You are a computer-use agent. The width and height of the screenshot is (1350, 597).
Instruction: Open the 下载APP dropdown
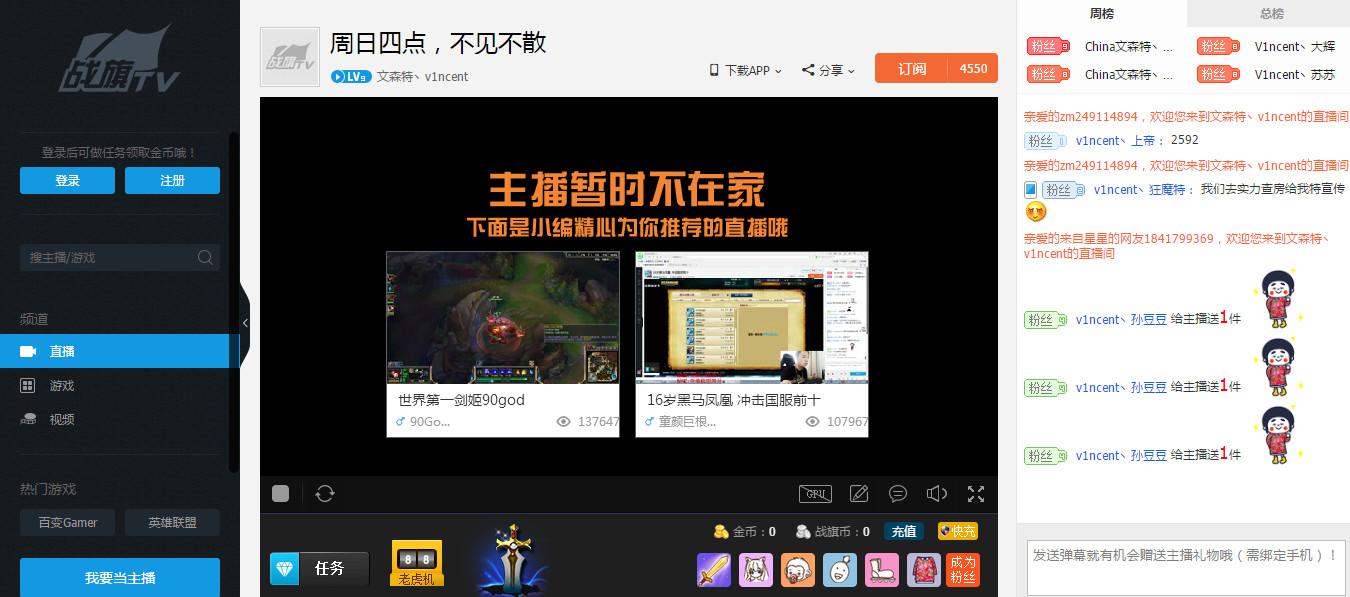click(x=745, y=70)
